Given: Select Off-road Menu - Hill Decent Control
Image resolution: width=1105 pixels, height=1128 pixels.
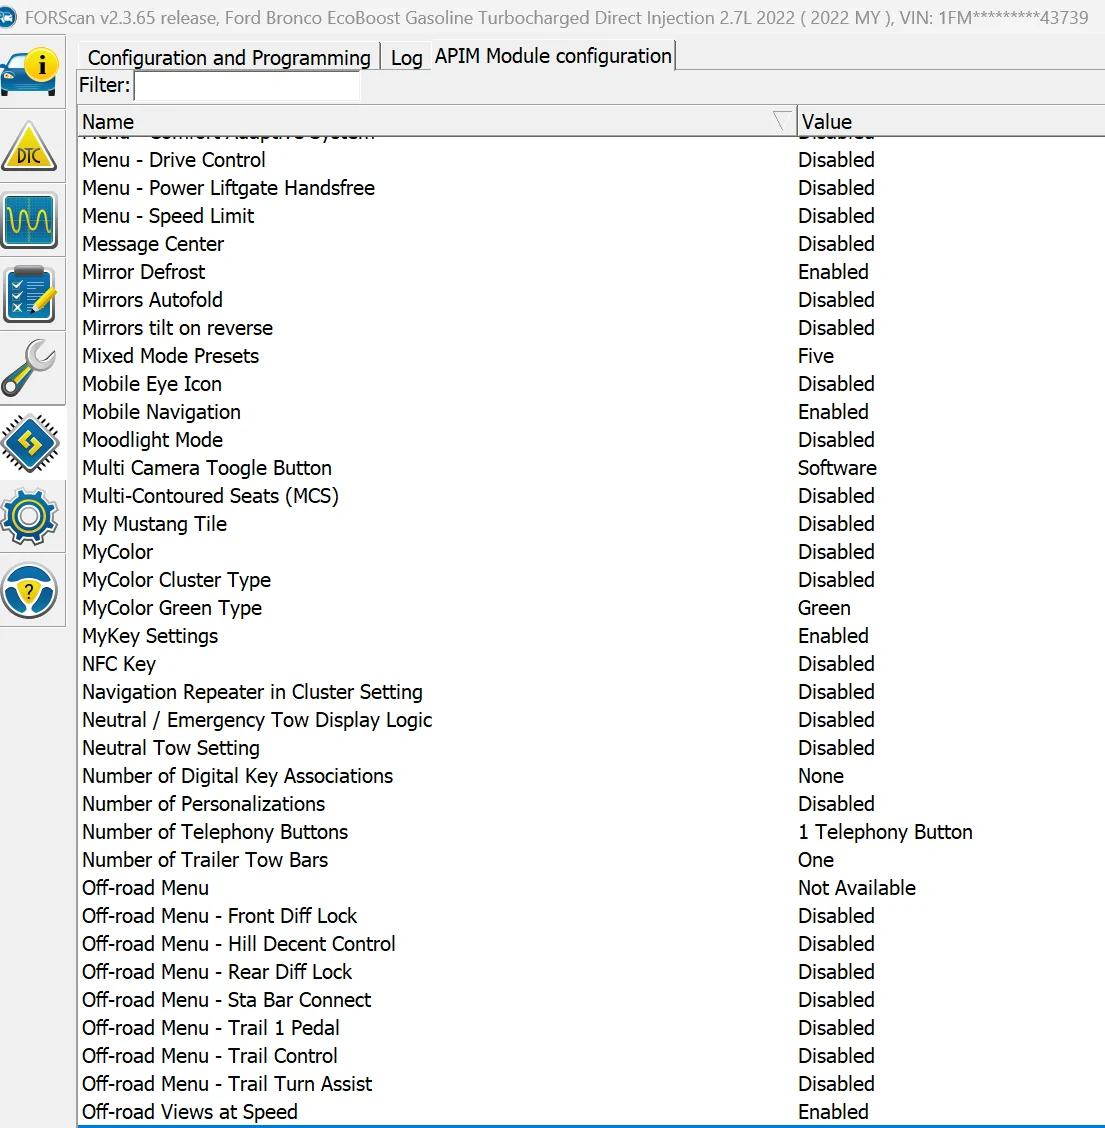Looking at the screenshot, I should [591, 945].
